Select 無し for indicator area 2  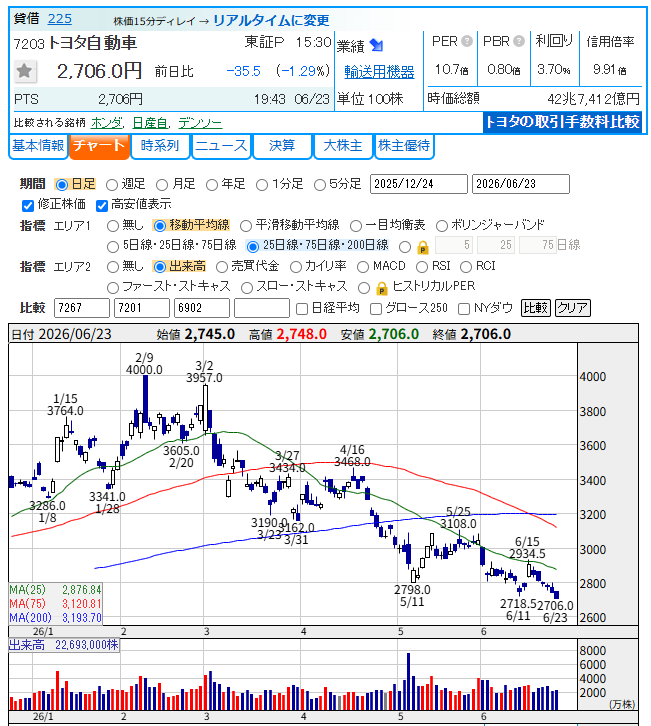pyautogui.click(x=113, y=267)
